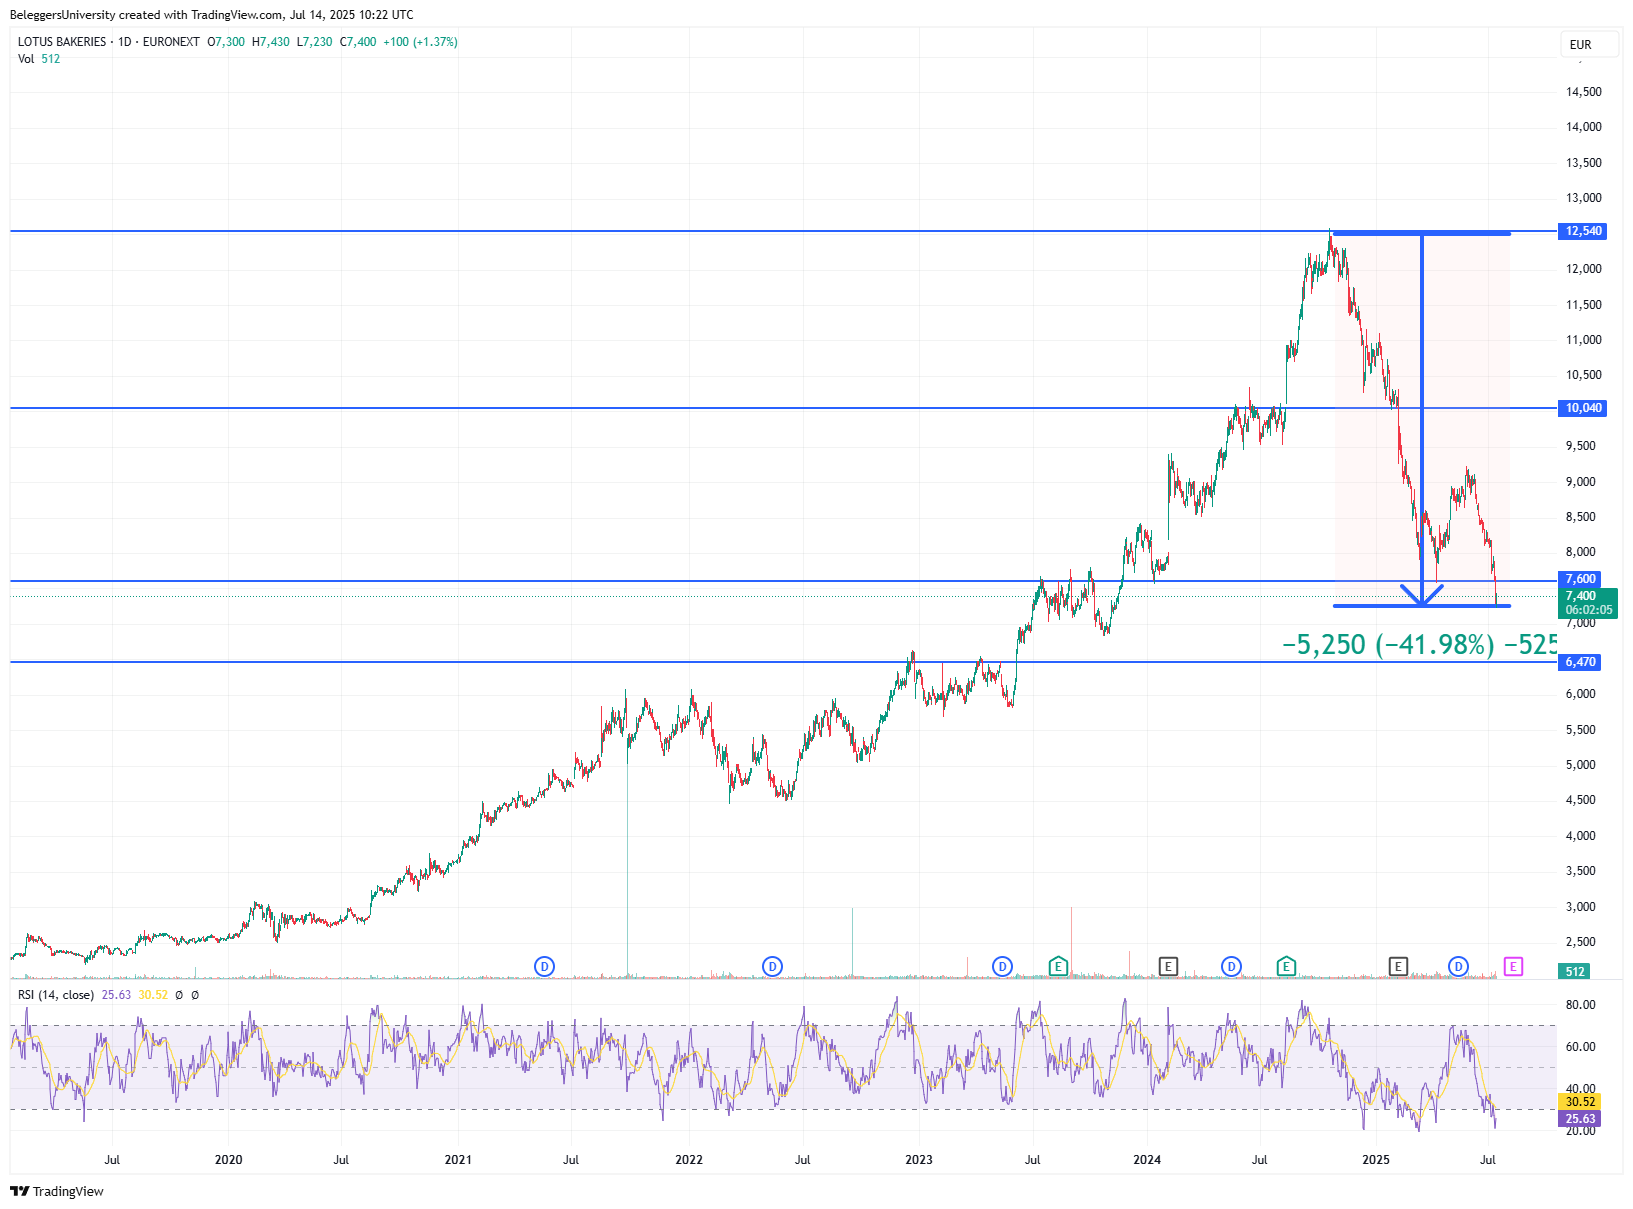The width and height of the screenshot is (1633, 1209).
Task: Click the dividend D marker in mid-2022
Action: click(x=772, y=966)
